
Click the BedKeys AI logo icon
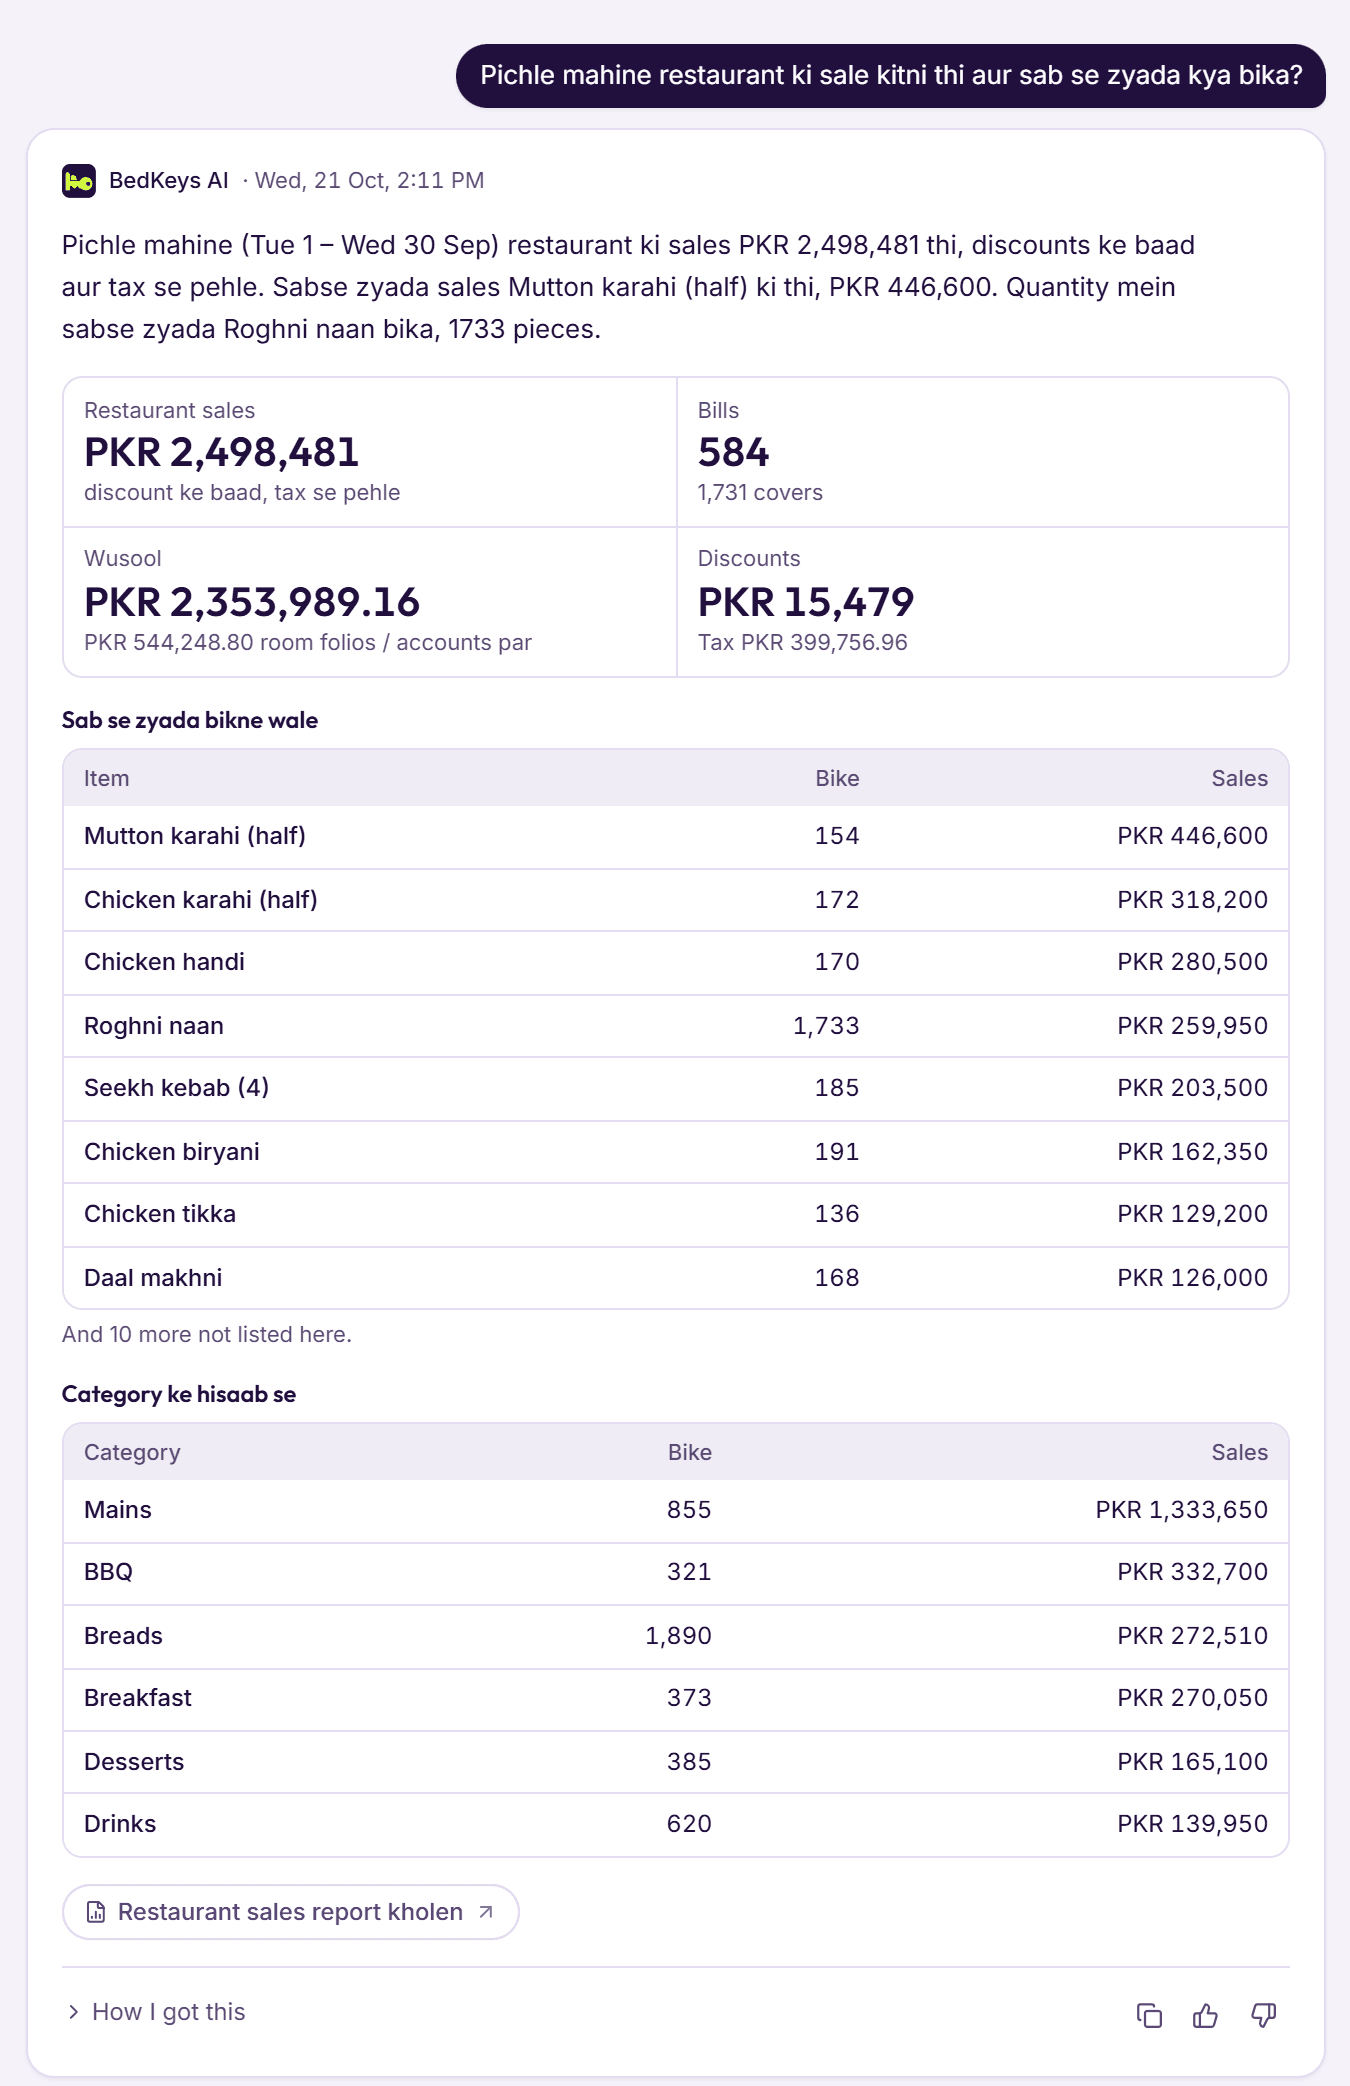[x=79, y=181]
